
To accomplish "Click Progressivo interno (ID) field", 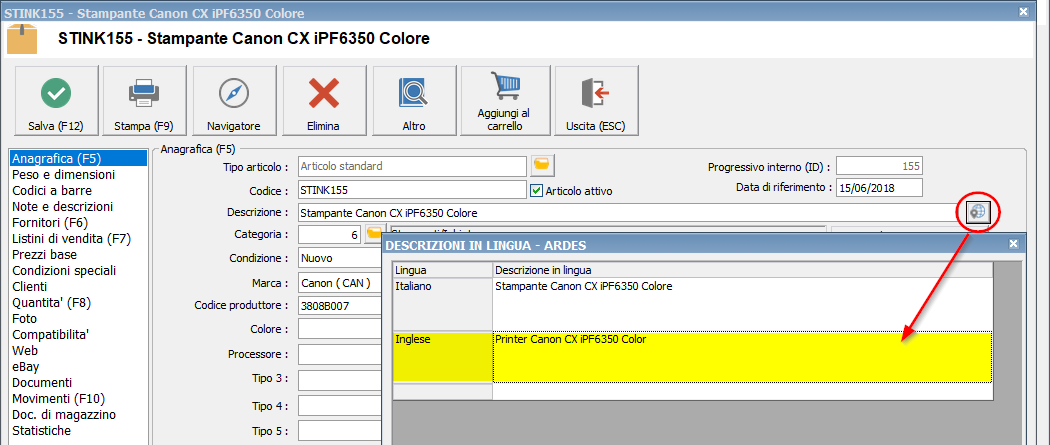I will pos(879,166).
